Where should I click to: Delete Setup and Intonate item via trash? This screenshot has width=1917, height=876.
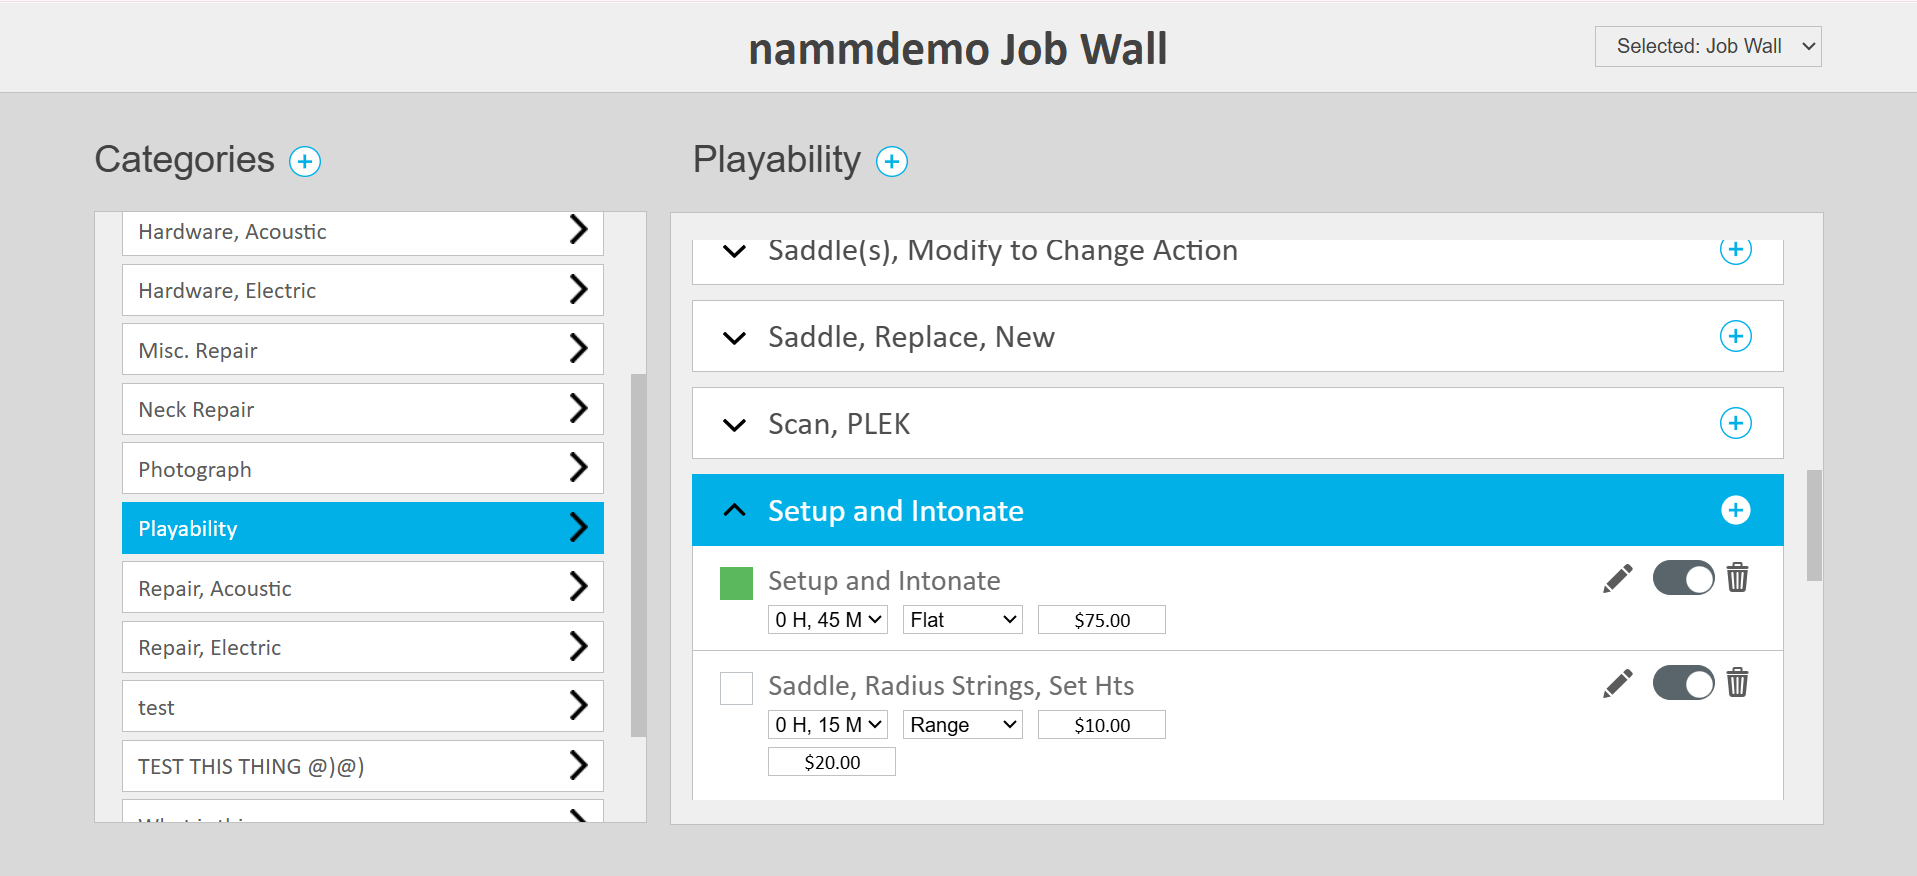tap(1737, 578)
